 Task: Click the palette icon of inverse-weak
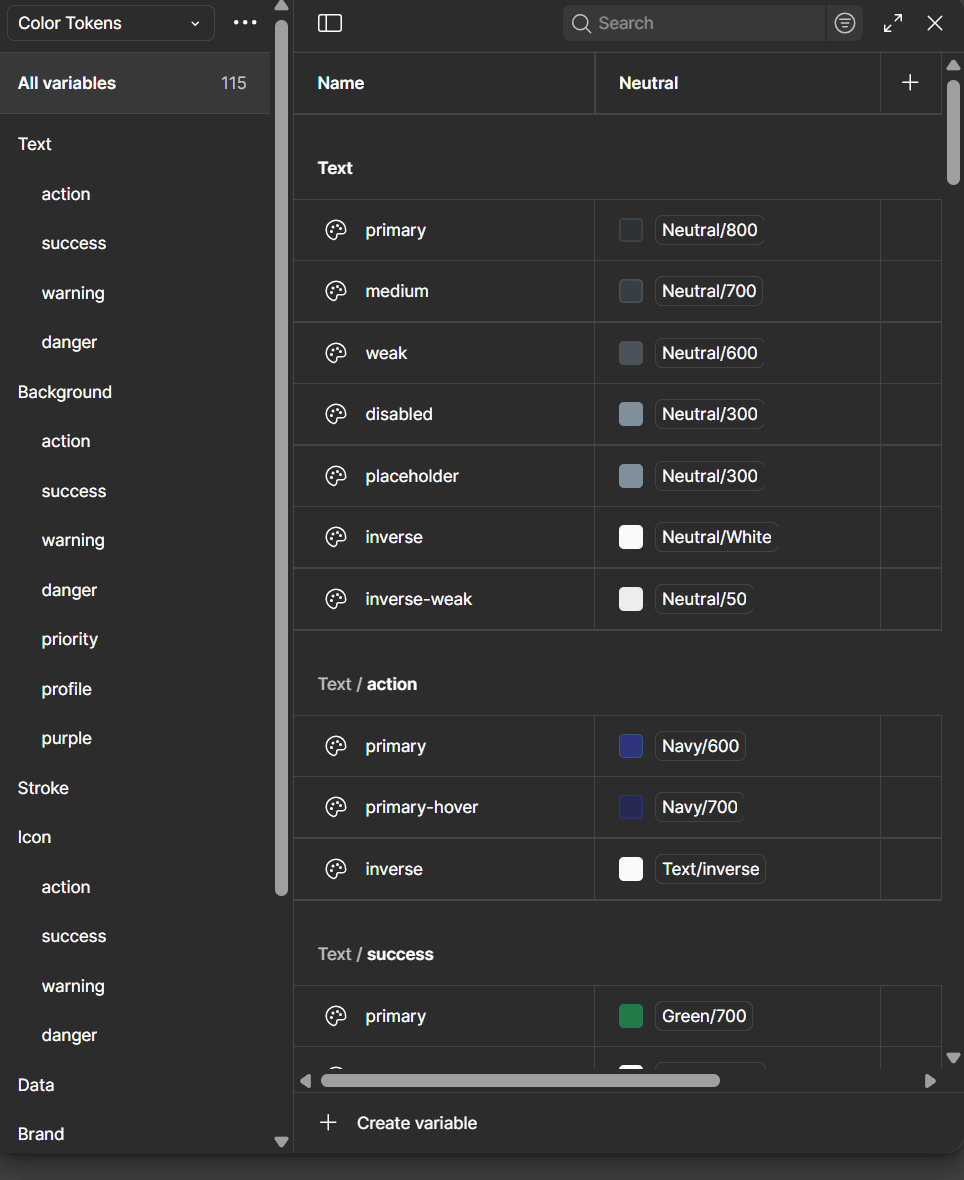point(336,599)
